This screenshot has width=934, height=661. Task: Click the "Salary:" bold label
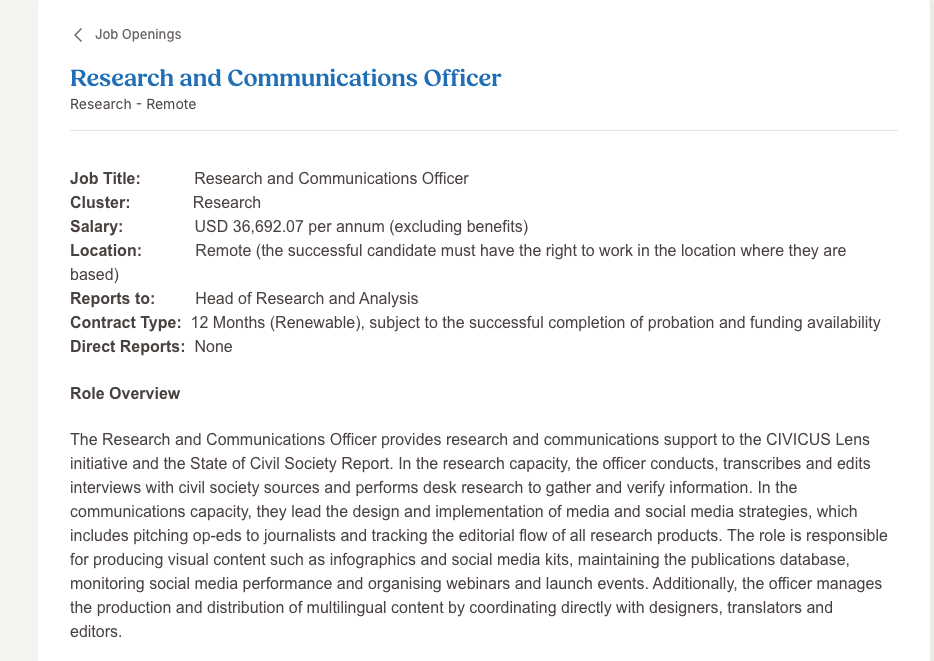(x=96, y=227)
